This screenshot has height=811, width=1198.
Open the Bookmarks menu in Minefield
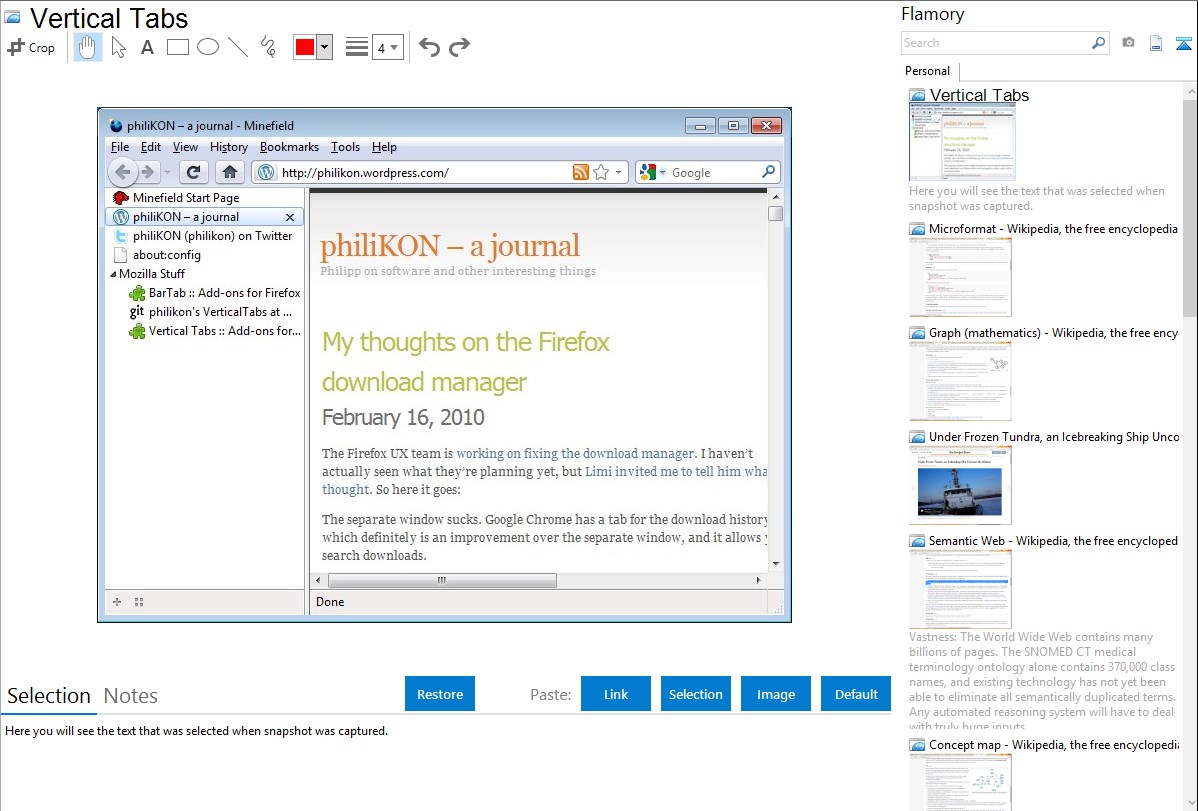pos(289,147)
